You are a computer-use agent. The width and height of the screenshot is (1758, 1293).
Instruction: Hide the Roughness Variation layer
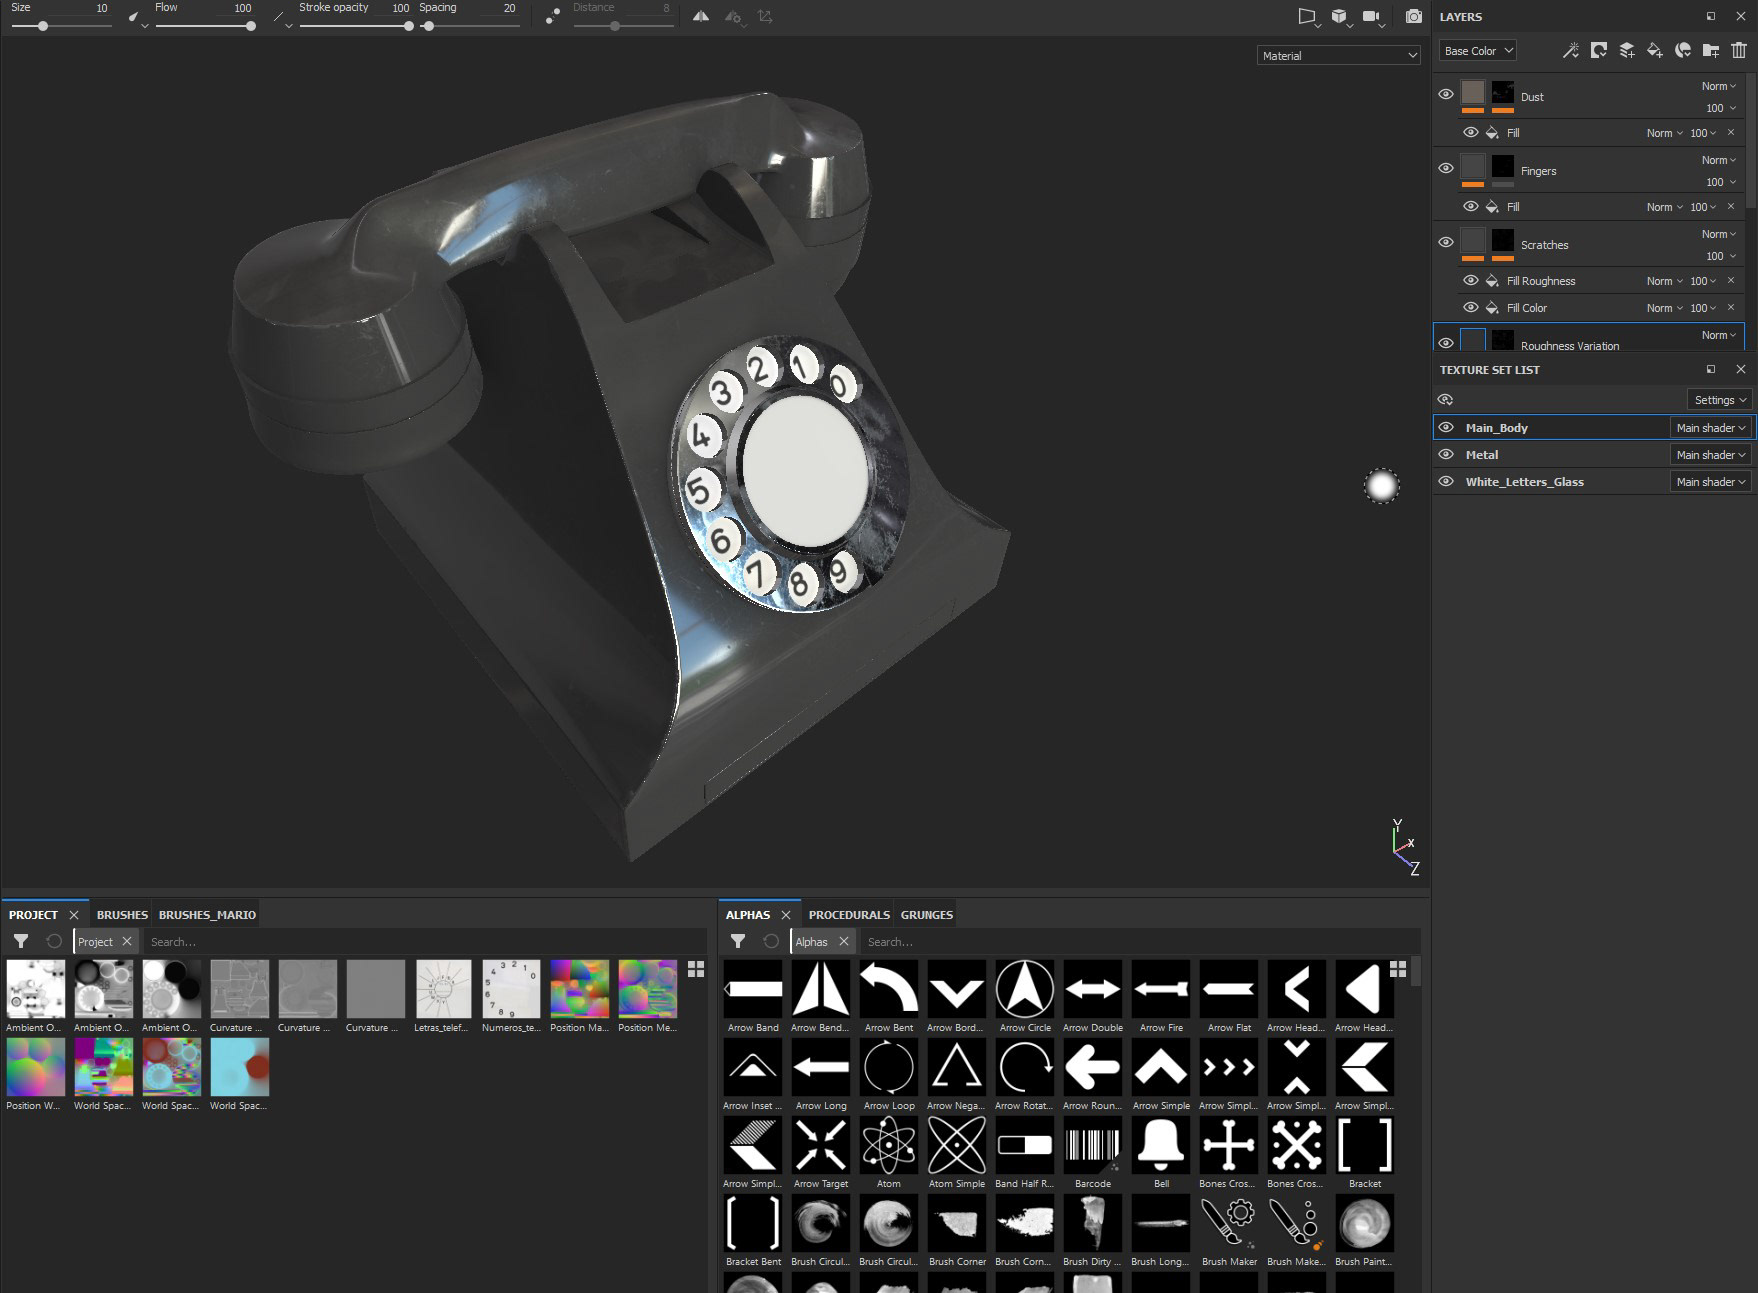(x=1446, y=343)
